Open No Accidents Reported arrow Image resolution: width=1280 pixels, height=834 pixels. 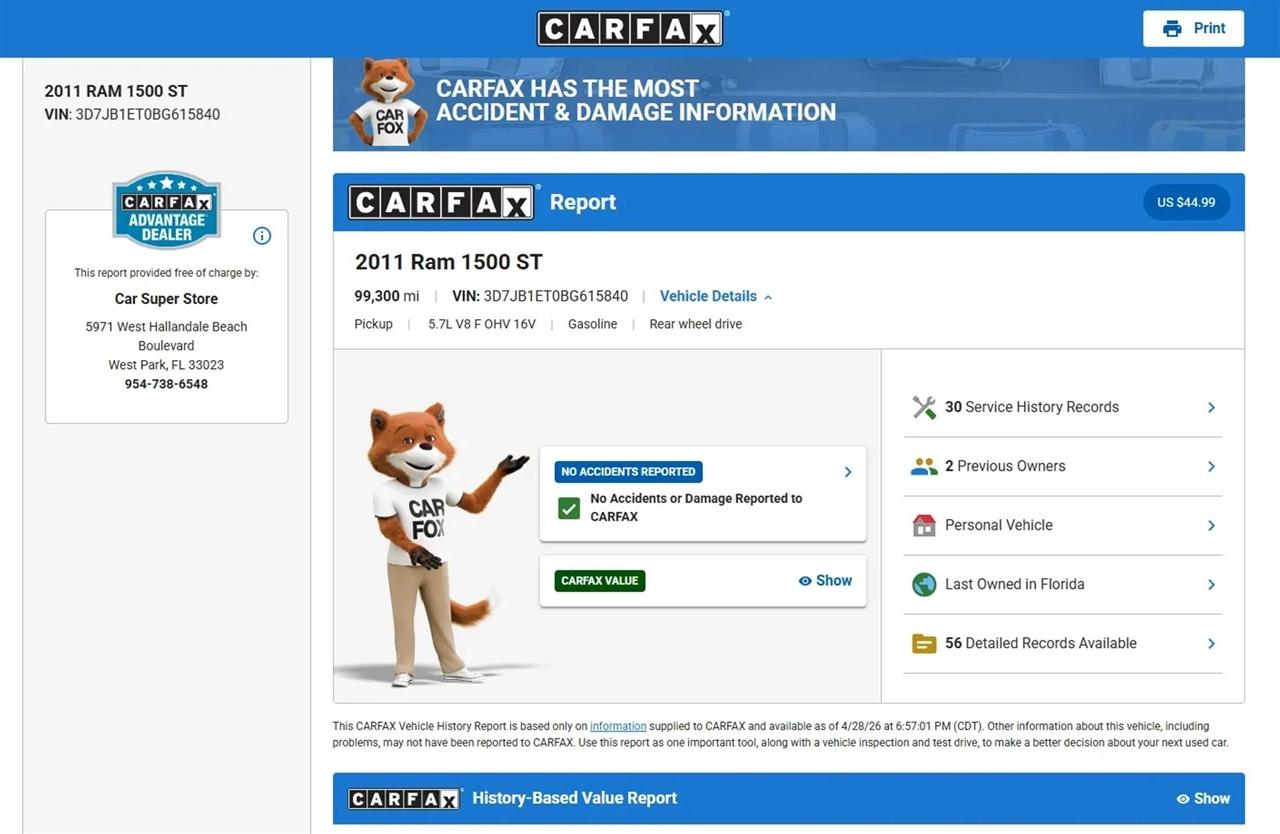pos(848,472)
